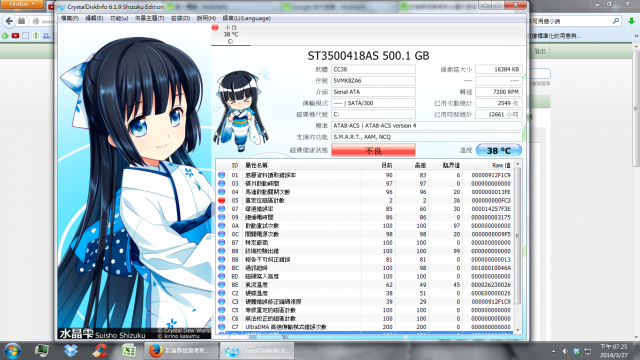Click the features field S.M.A.R.T., AAM, NCQ
Screen dimensions: 640x360
click(427, 137)
